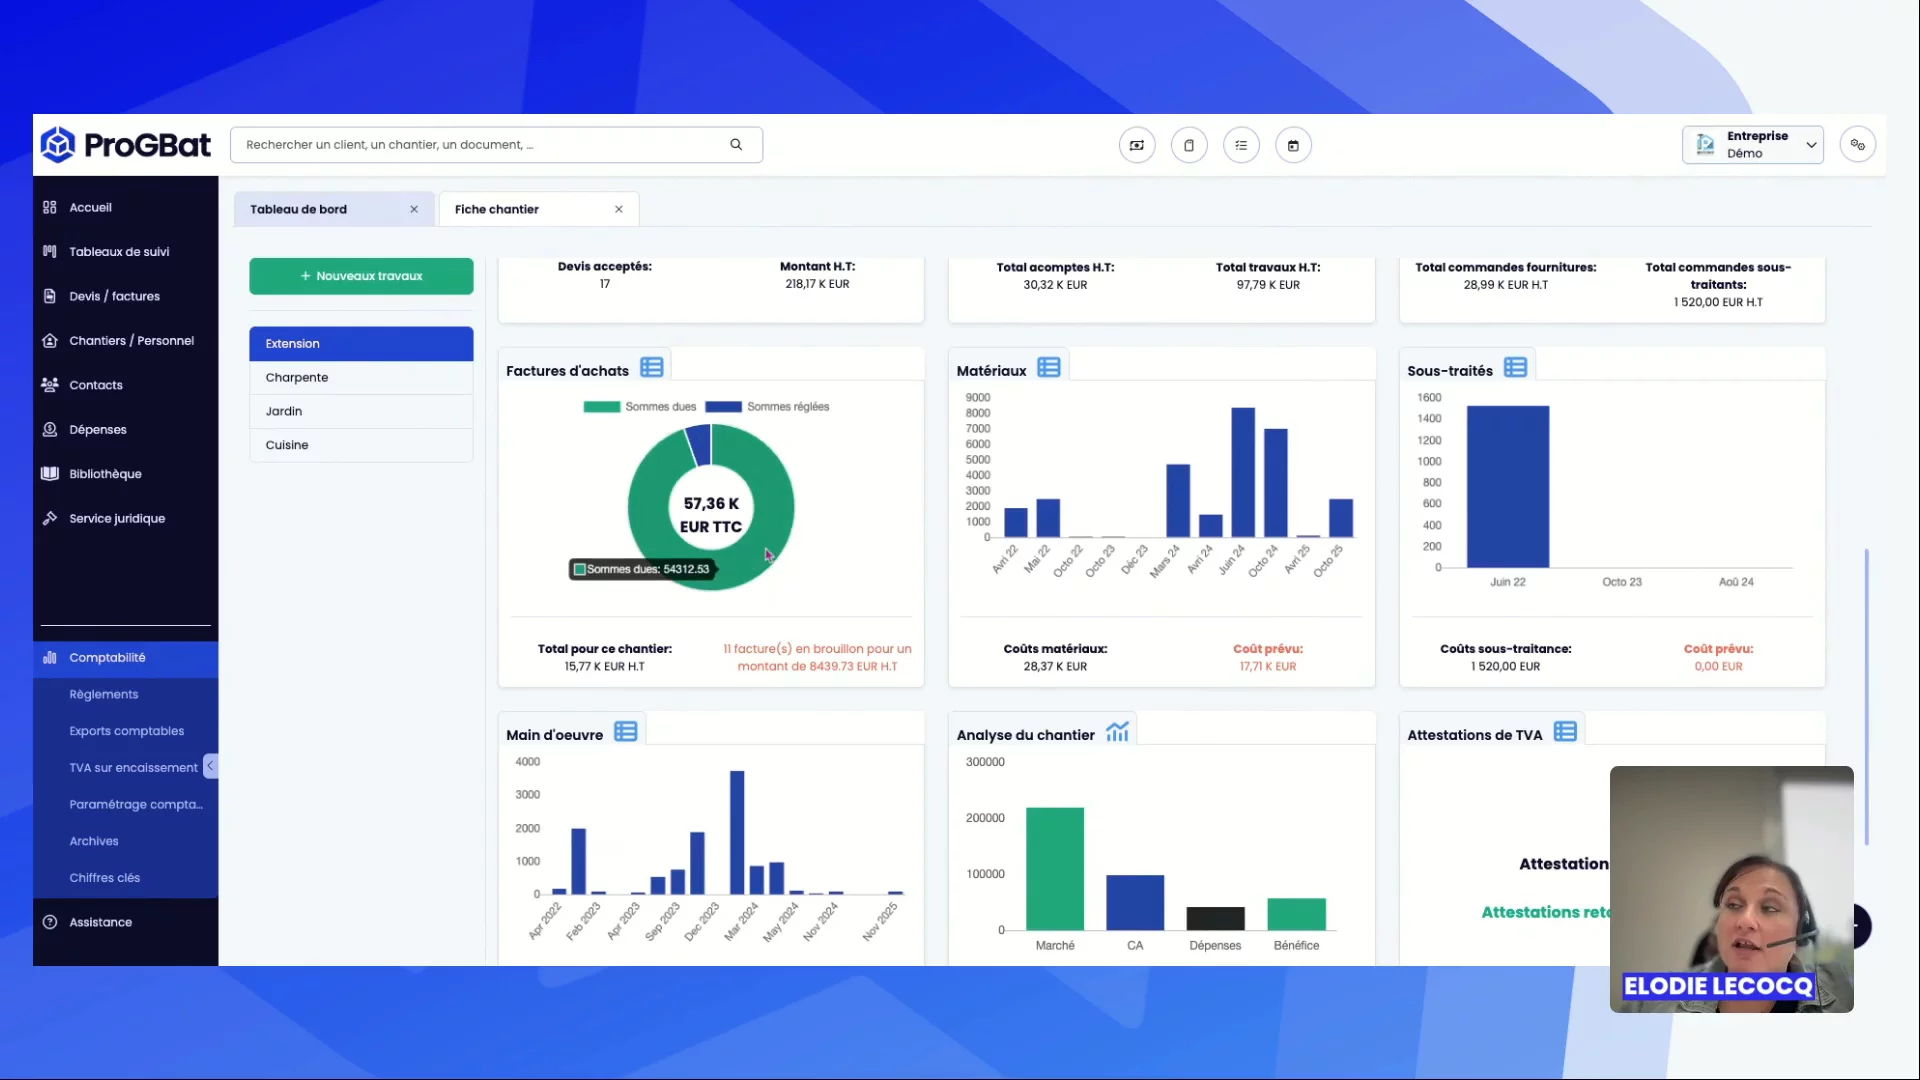Switch to Tableau de bord tab
Viewport: 1920px width, 1080px height.
[x=299, y=210]
